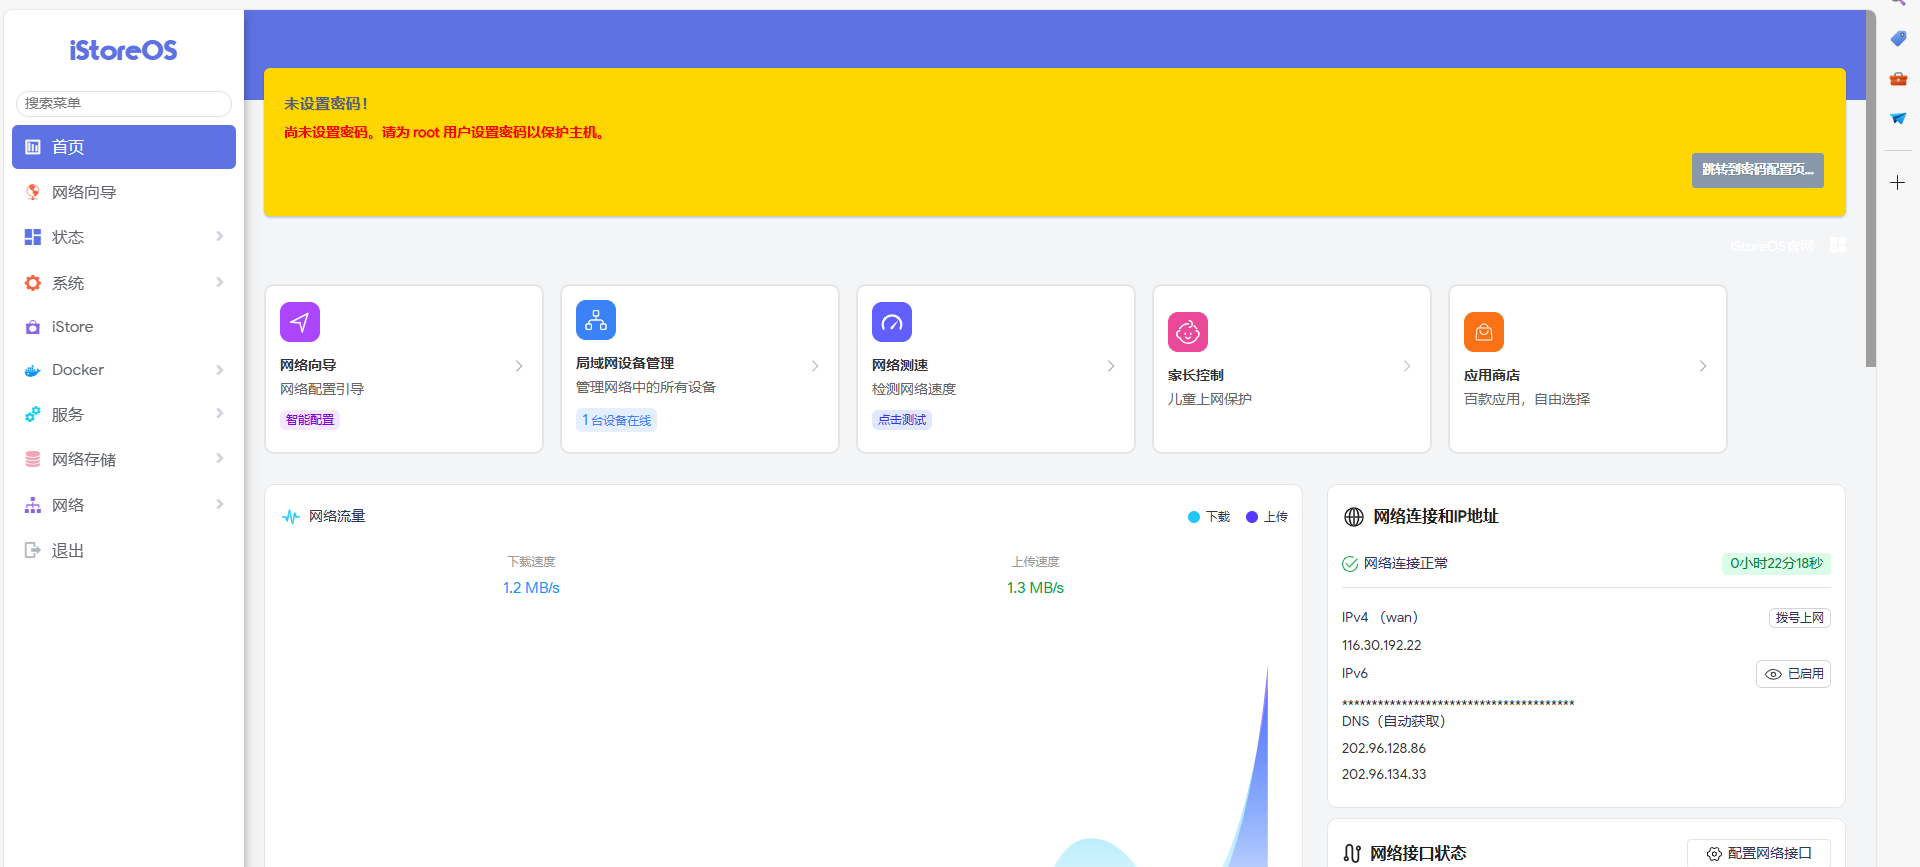Click the iStoreOS logo

[x=123, y=50]
